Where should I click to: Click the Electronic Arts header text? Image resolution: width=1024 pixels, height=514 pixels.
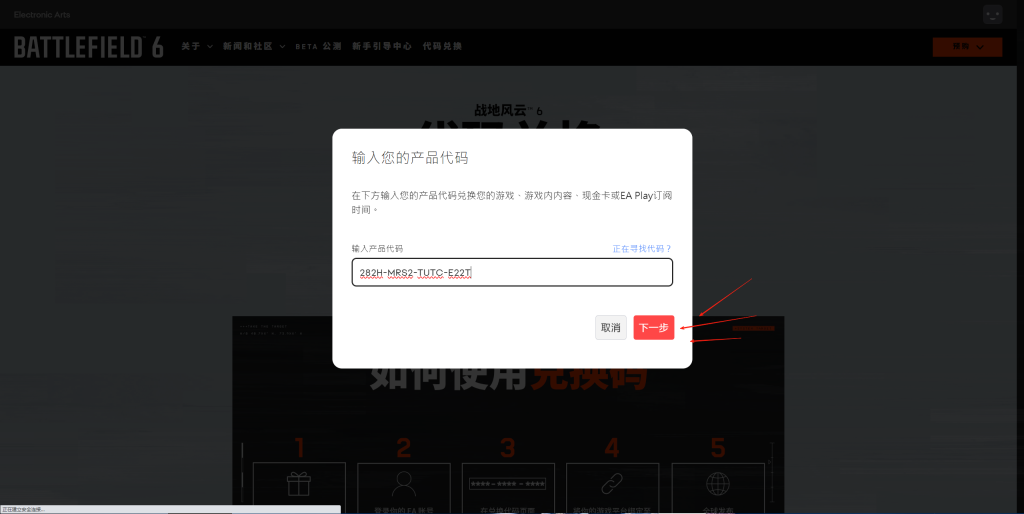point(42,14)
